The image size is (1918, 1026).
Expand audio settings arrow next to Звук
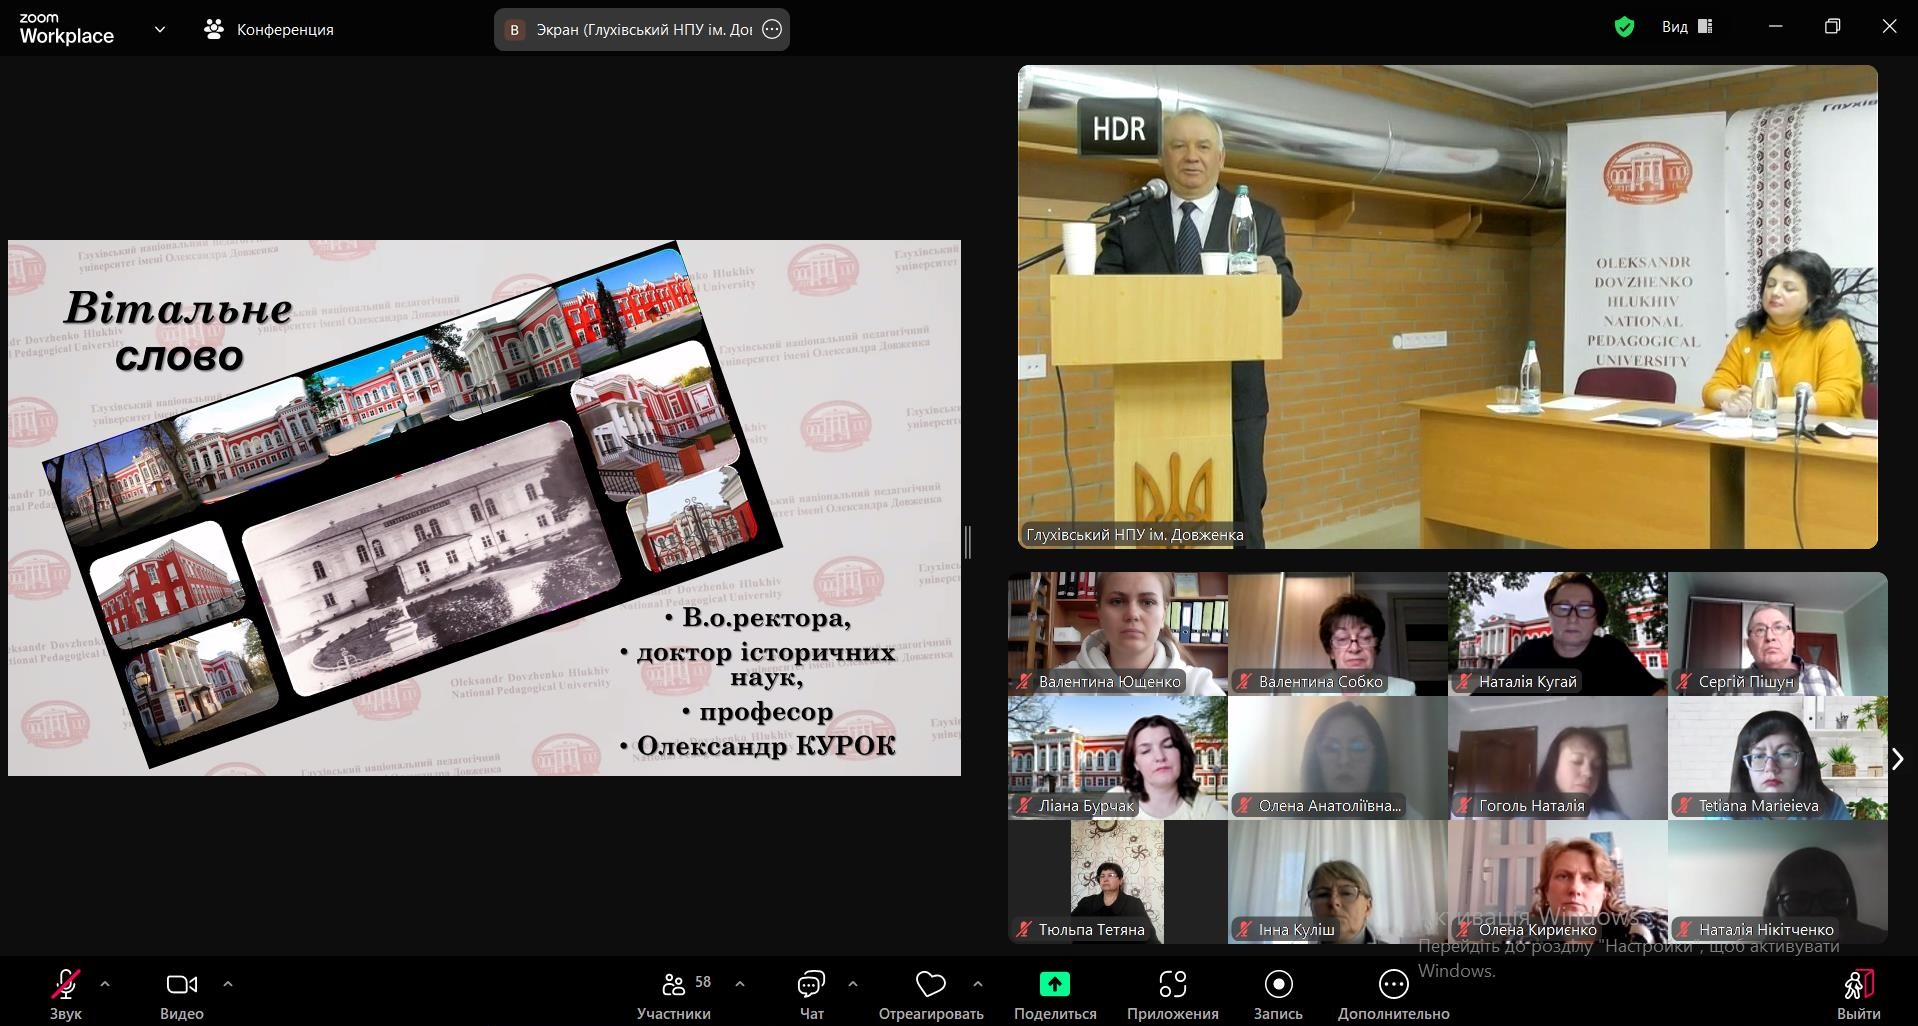point(105,984)
